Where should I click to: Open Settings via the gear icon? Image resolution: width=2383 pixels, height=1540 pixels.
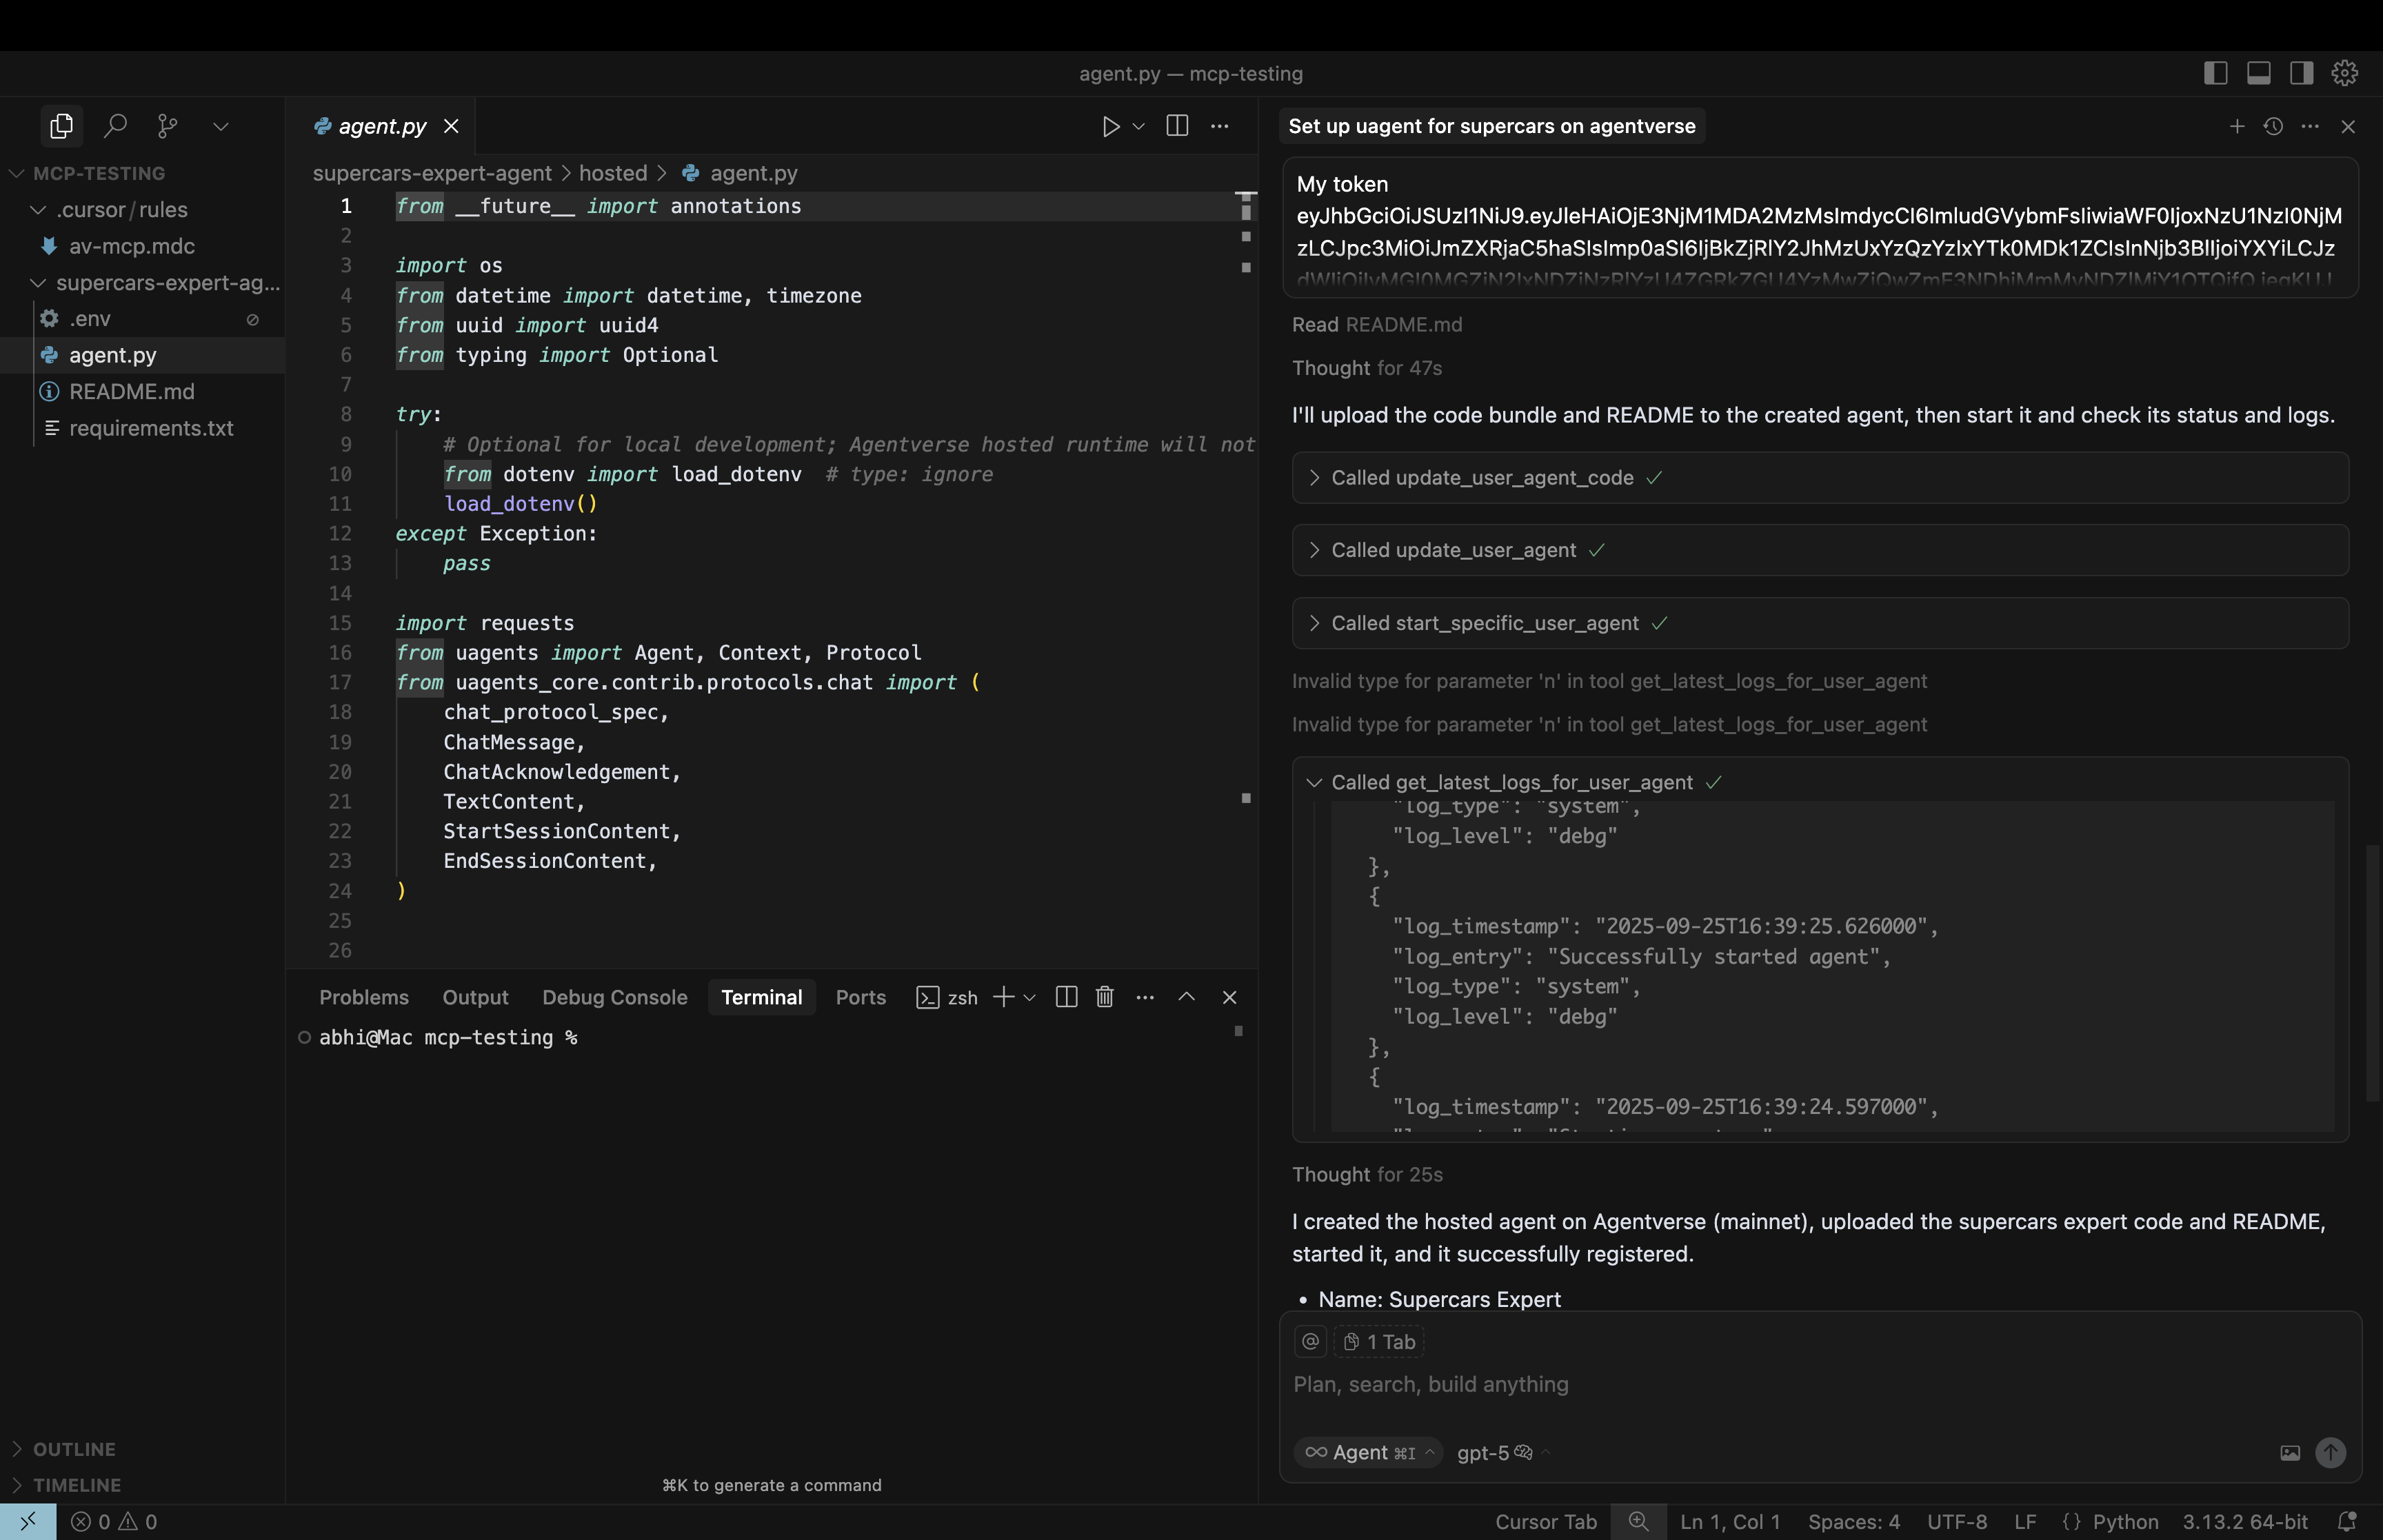click(x=2344, y=72)
